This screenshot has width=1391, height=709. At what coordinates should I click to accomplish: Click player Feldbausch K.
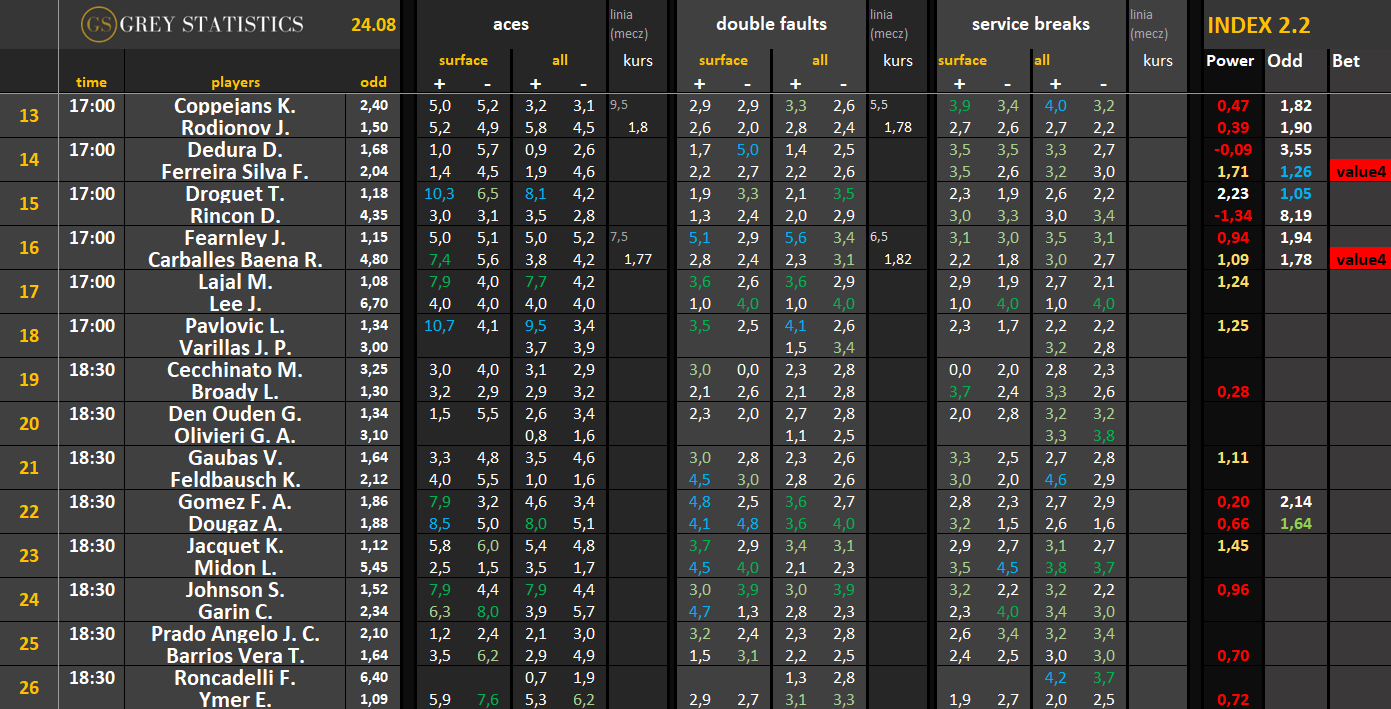tap(235, 480)
